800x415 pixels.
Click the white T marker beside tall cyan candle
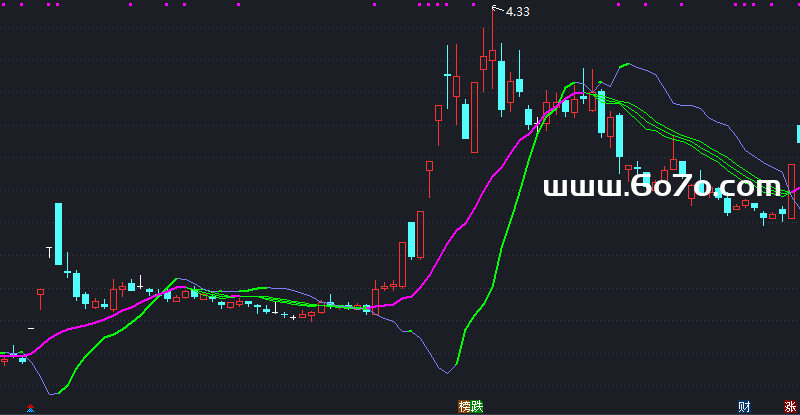click(48, 251)
